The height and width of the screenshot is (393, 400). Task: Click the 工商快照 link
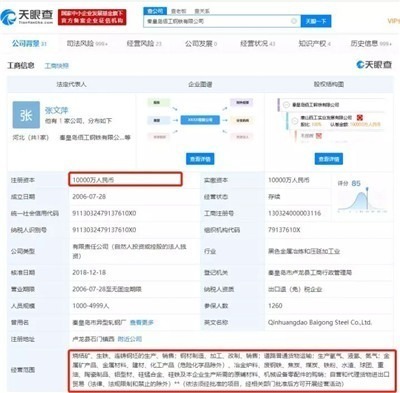tap(57, 66)
